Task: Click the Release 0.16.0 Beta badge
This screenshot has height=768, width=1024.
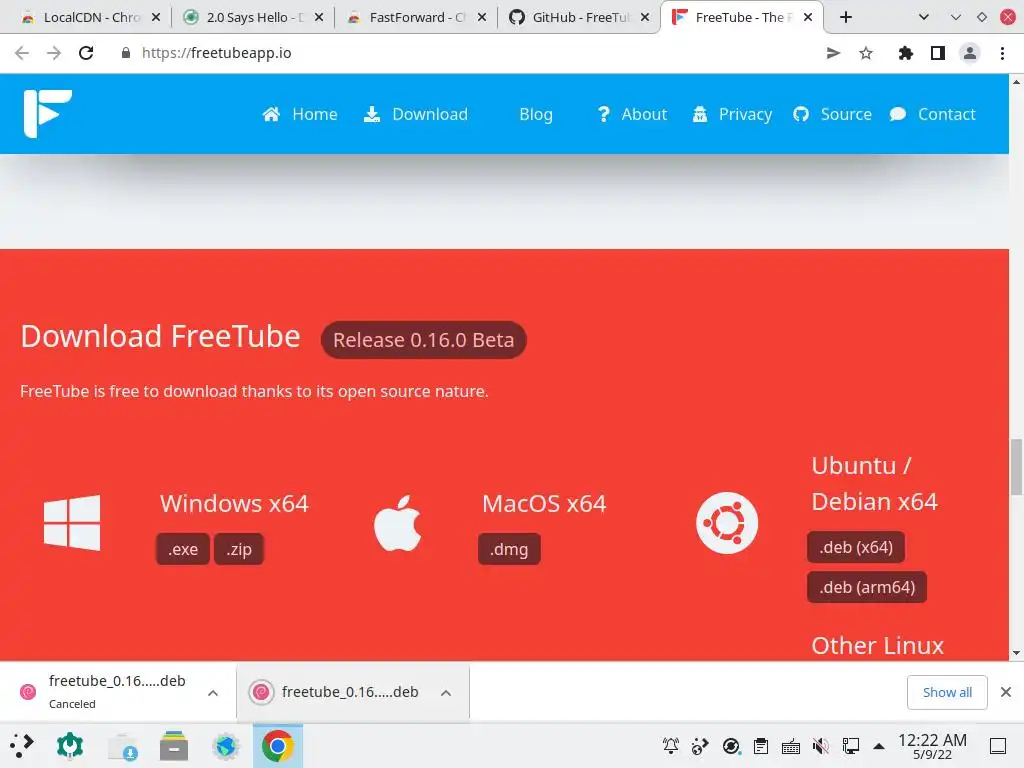Action: [424, 340]
